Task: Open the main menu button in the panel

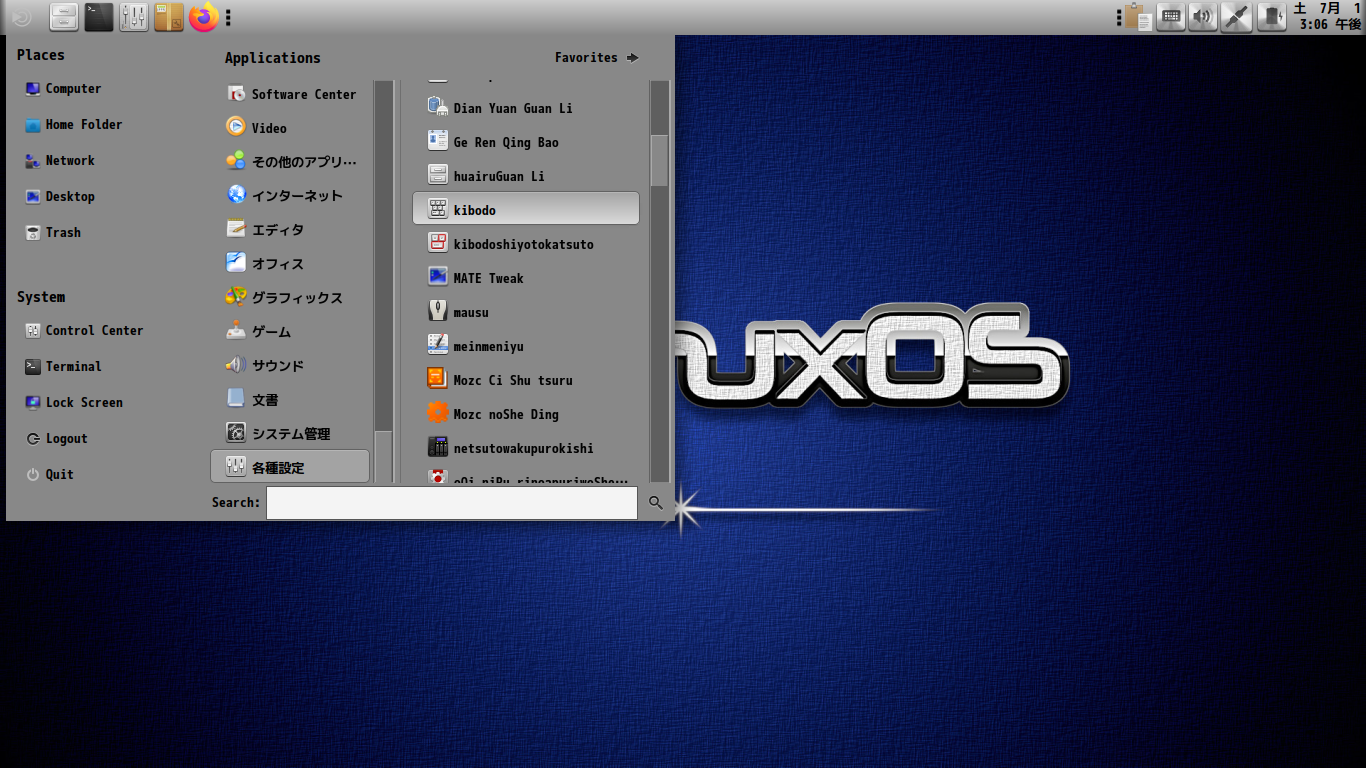Action: coord(21,17)
